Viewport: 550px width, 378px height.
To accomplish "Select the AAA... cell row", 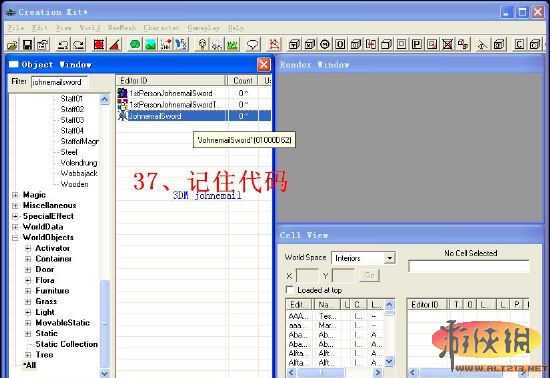I will pyautogui.click(x=335, y=316).
